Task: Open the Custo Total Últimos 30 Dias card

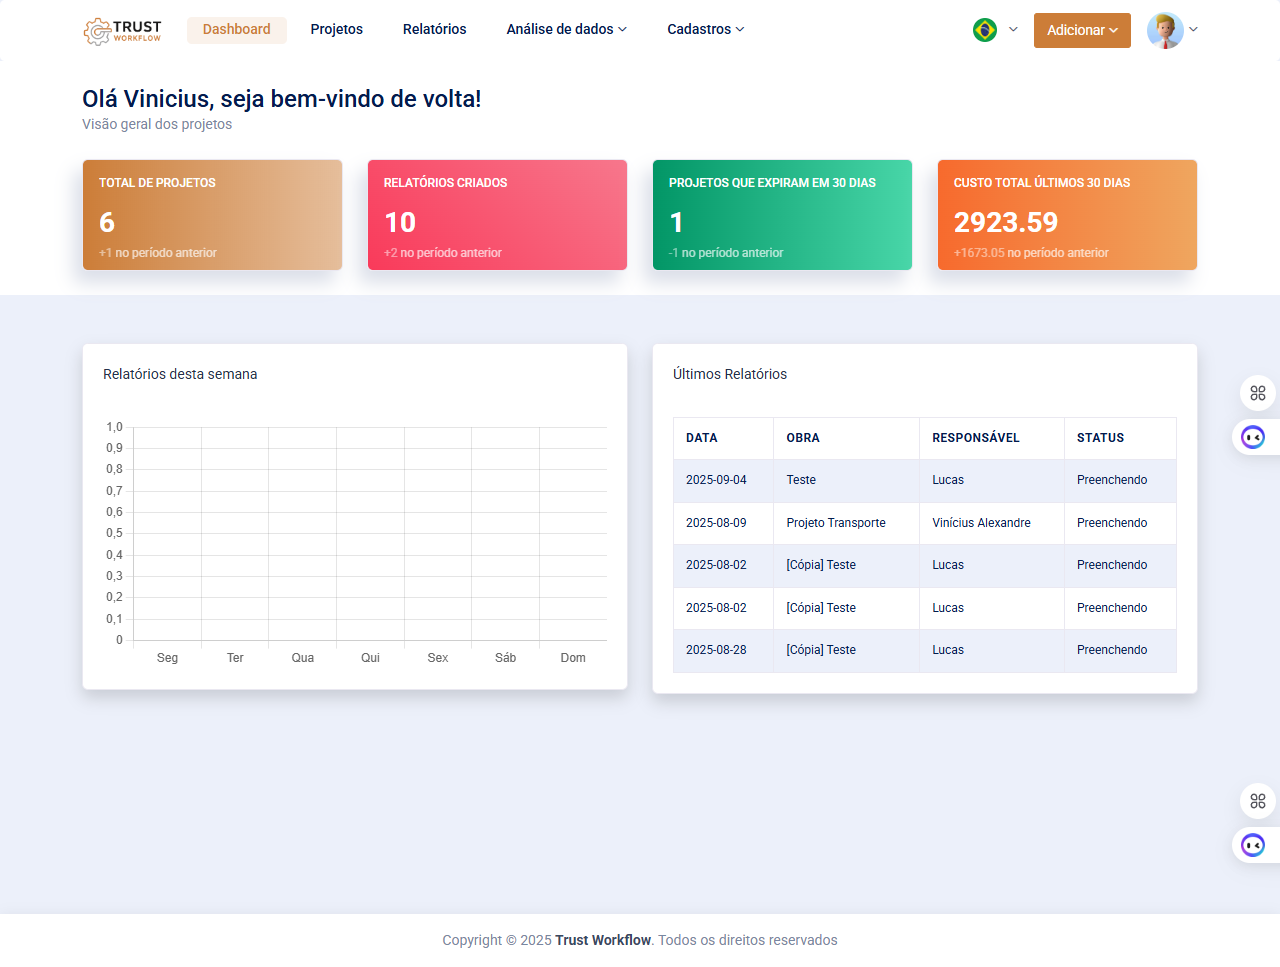Action: tap(1067, 215)
